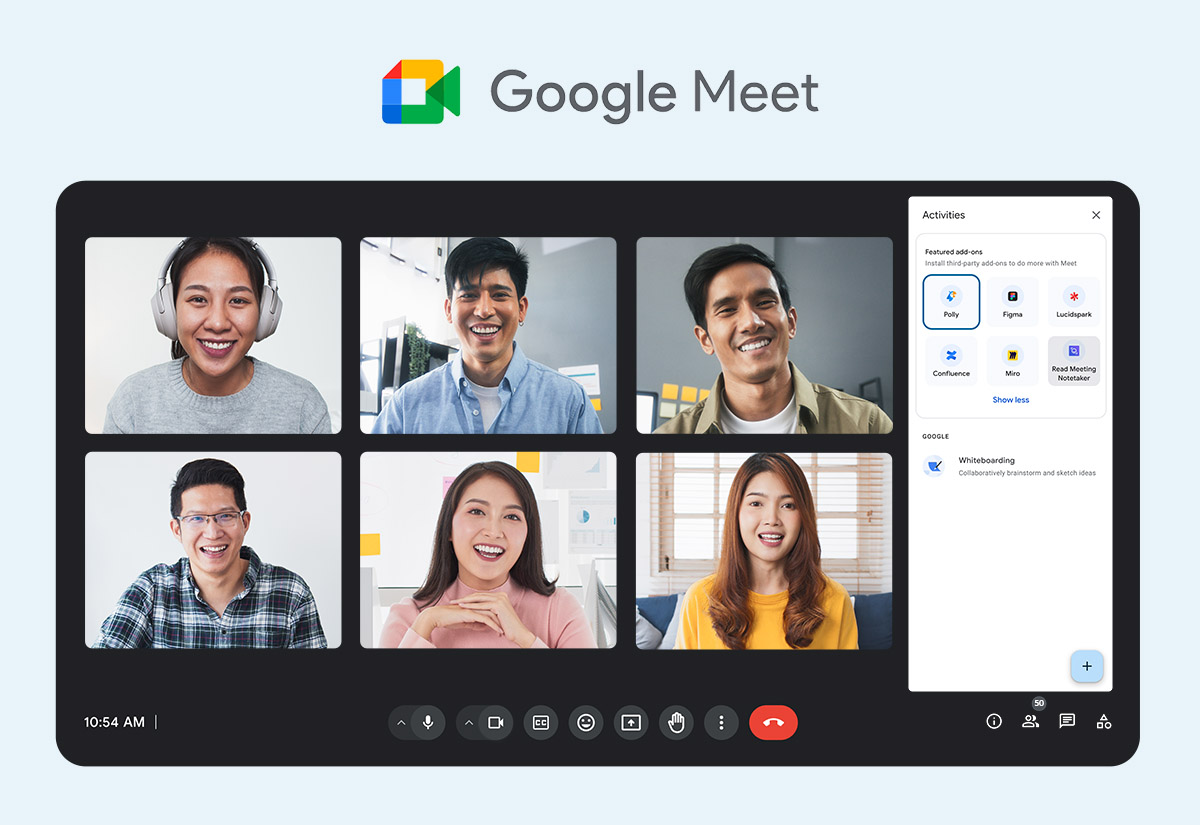Image resolution: width=1200 pixels, height=825 pixels.
Task: Mute the microphone
Action: click(429, 722)
